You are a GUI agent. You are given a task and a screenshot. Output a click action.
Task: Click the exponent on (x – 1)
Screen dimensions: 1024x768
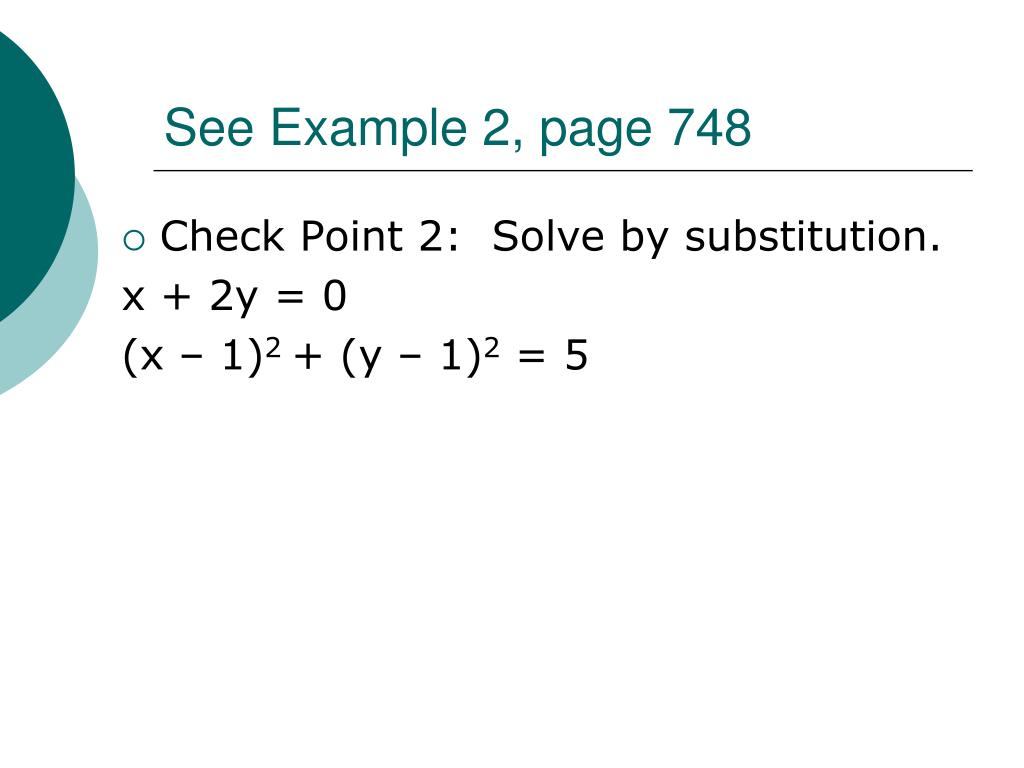pyautogui.click(x=274, y=348)
